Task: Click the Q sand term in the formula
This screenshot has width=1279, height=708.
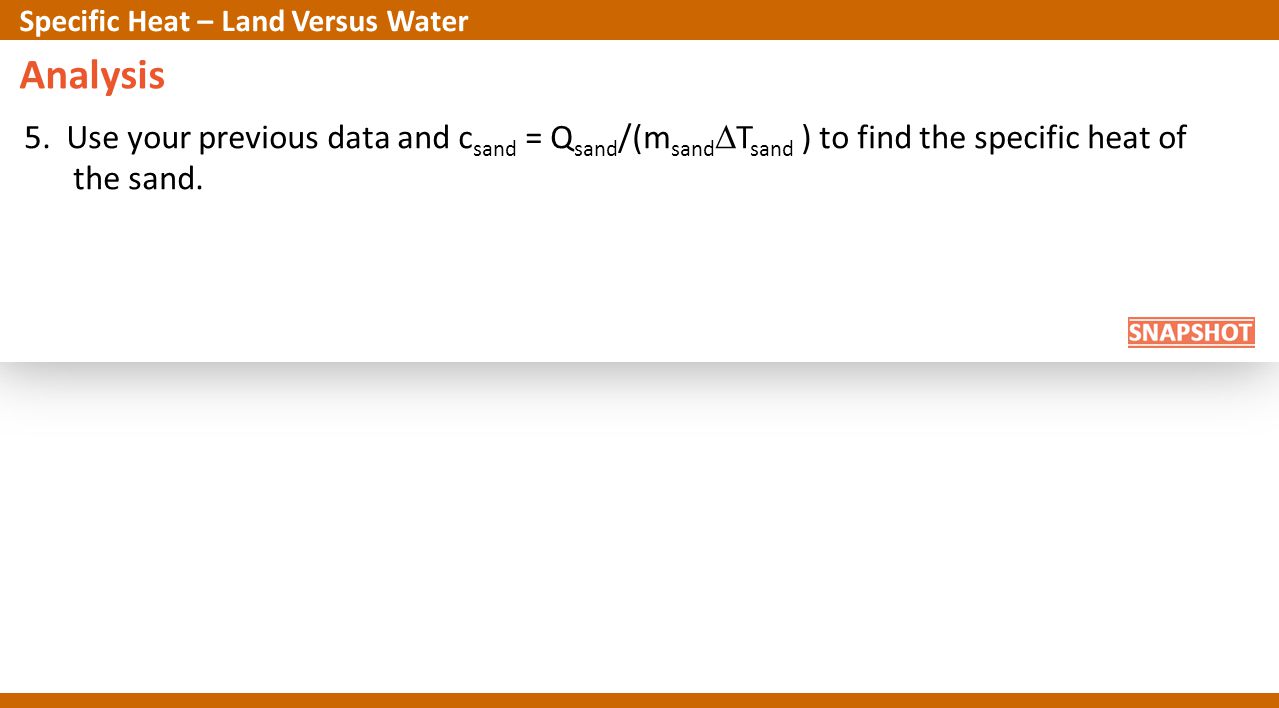Action: pyautogui.click(x=584, y=141)
